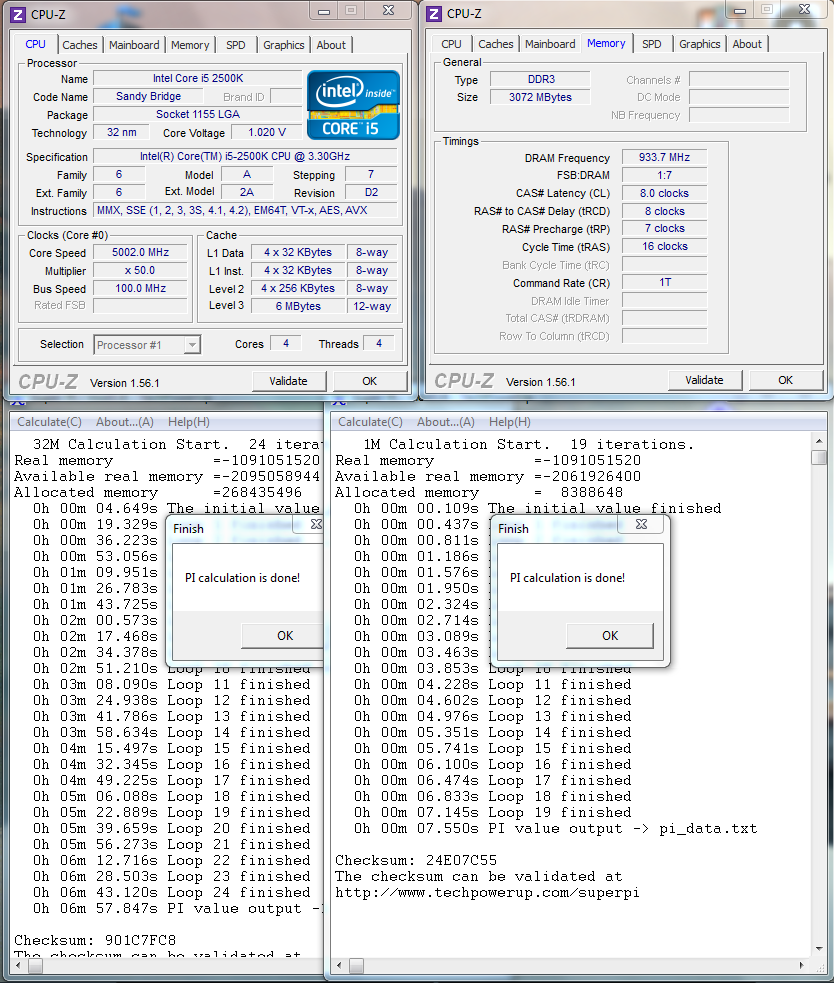The height and width of the screenshot is (983, 834).
Task: Open Help menu in the 1M Super PI window
Action: pyautogui.click(x=510, y=422)
